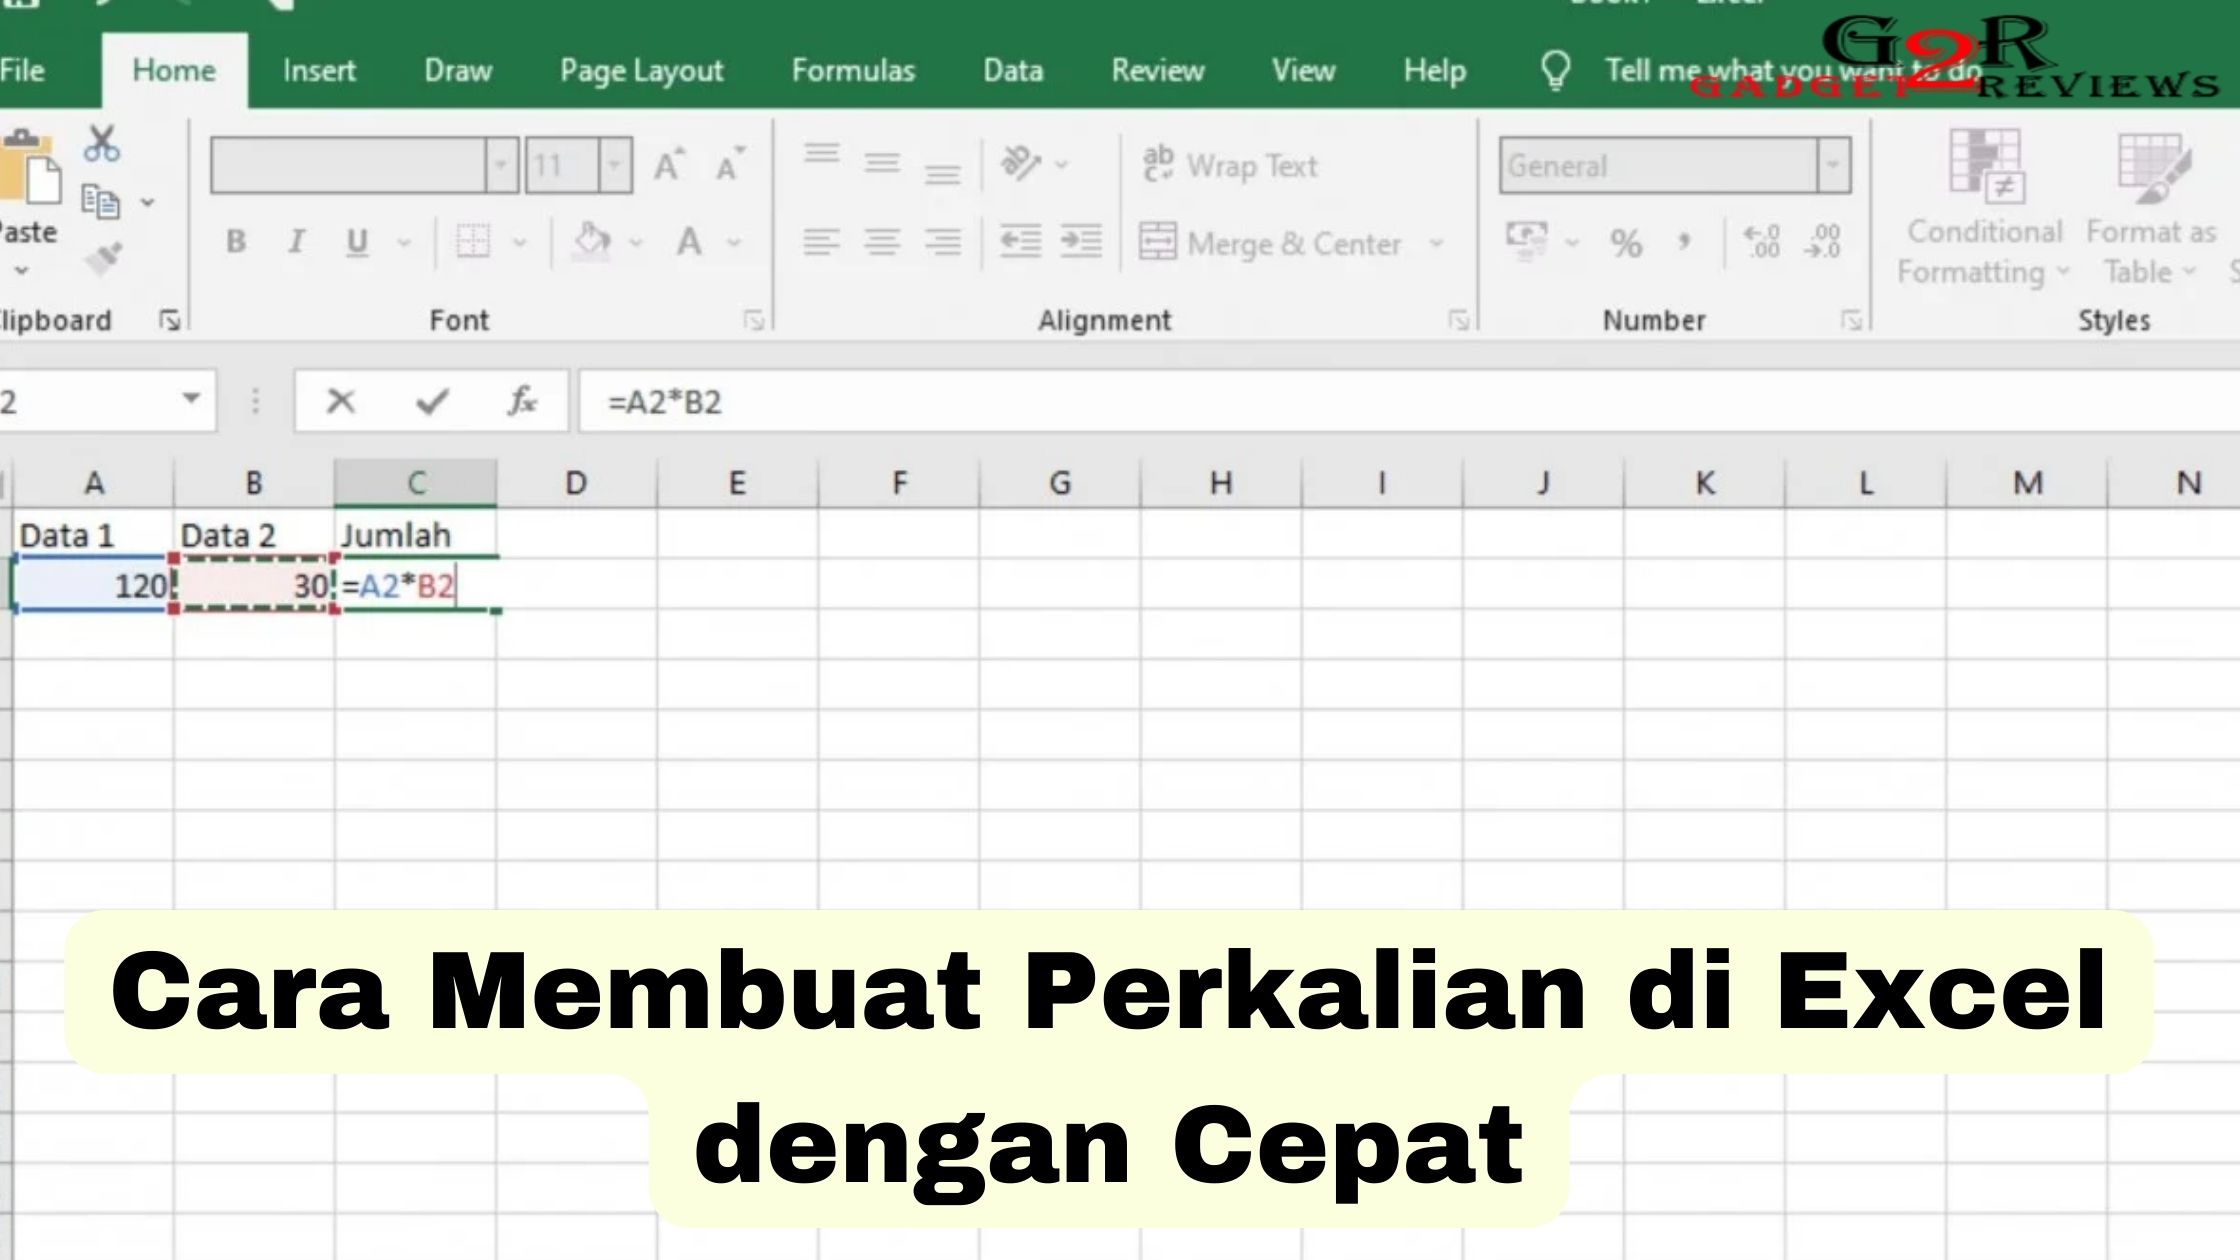Click the Insert Function fx button
Screen dimensions: 2240x1260
[522, 402]
